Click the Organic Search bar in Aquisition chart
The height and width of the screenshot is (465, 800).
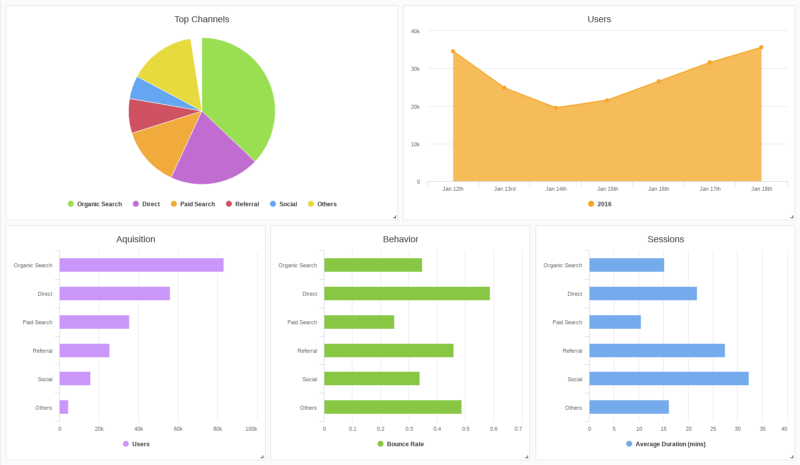(141, 265)
